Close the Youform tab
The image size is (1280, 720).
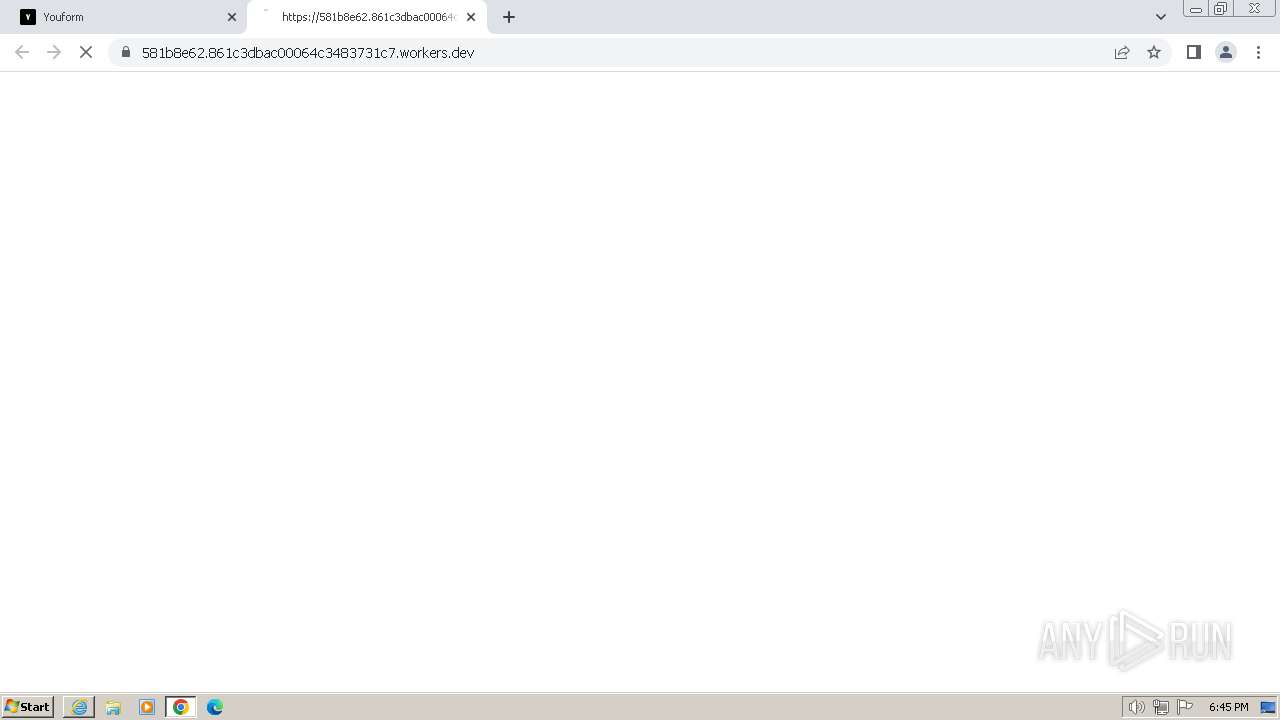point(232,17)
